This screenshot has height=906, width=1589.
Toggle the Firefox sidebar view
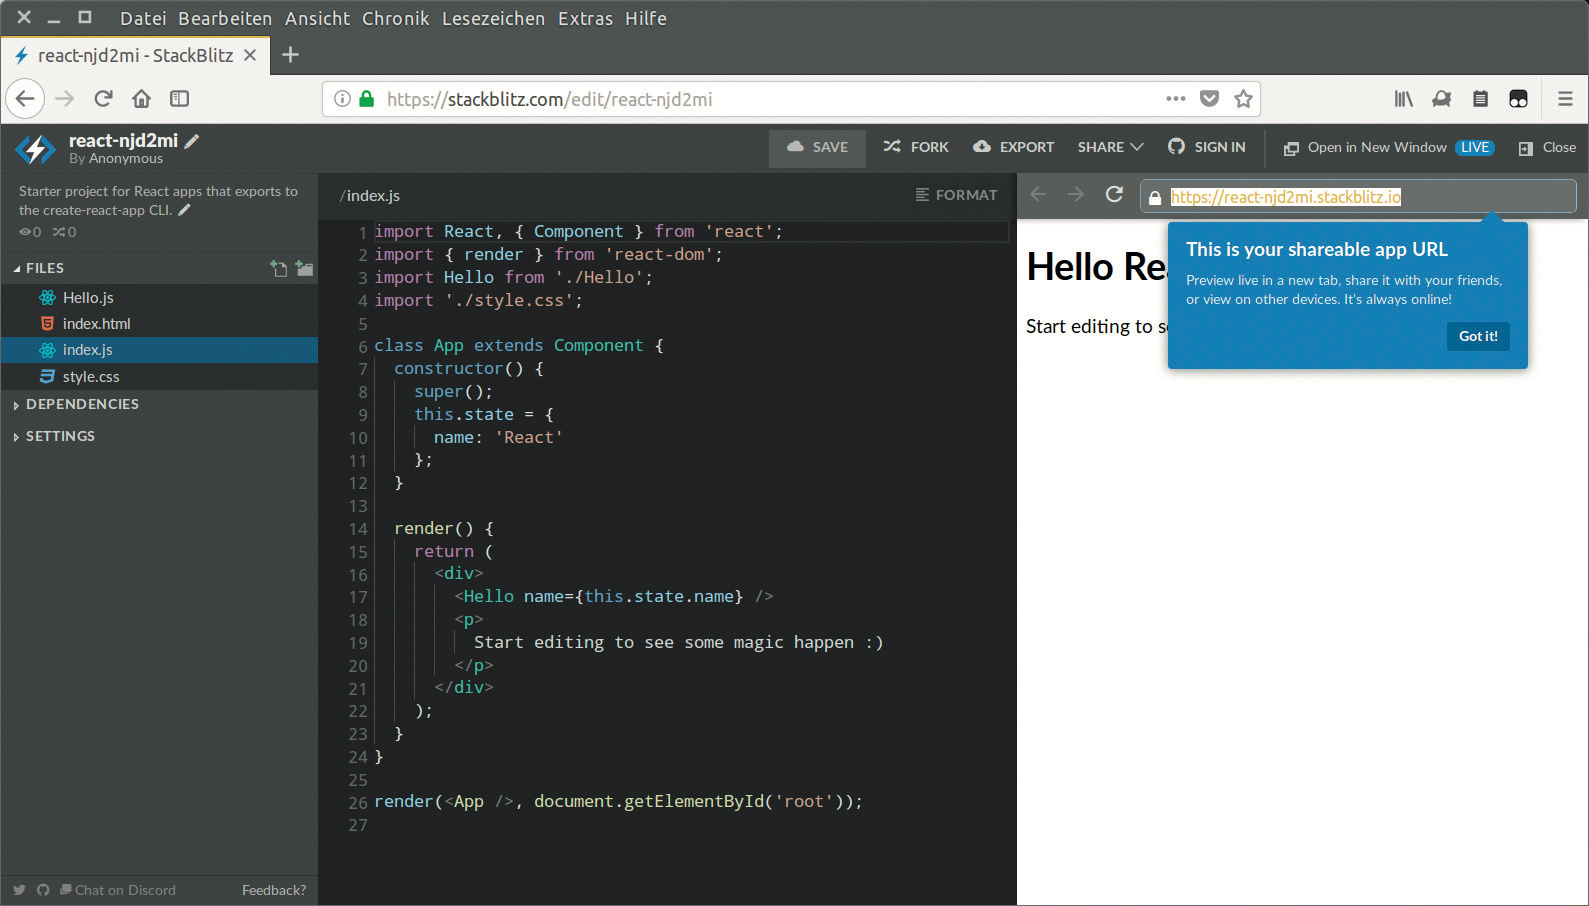pyautogui.click(x=179, y=99)
